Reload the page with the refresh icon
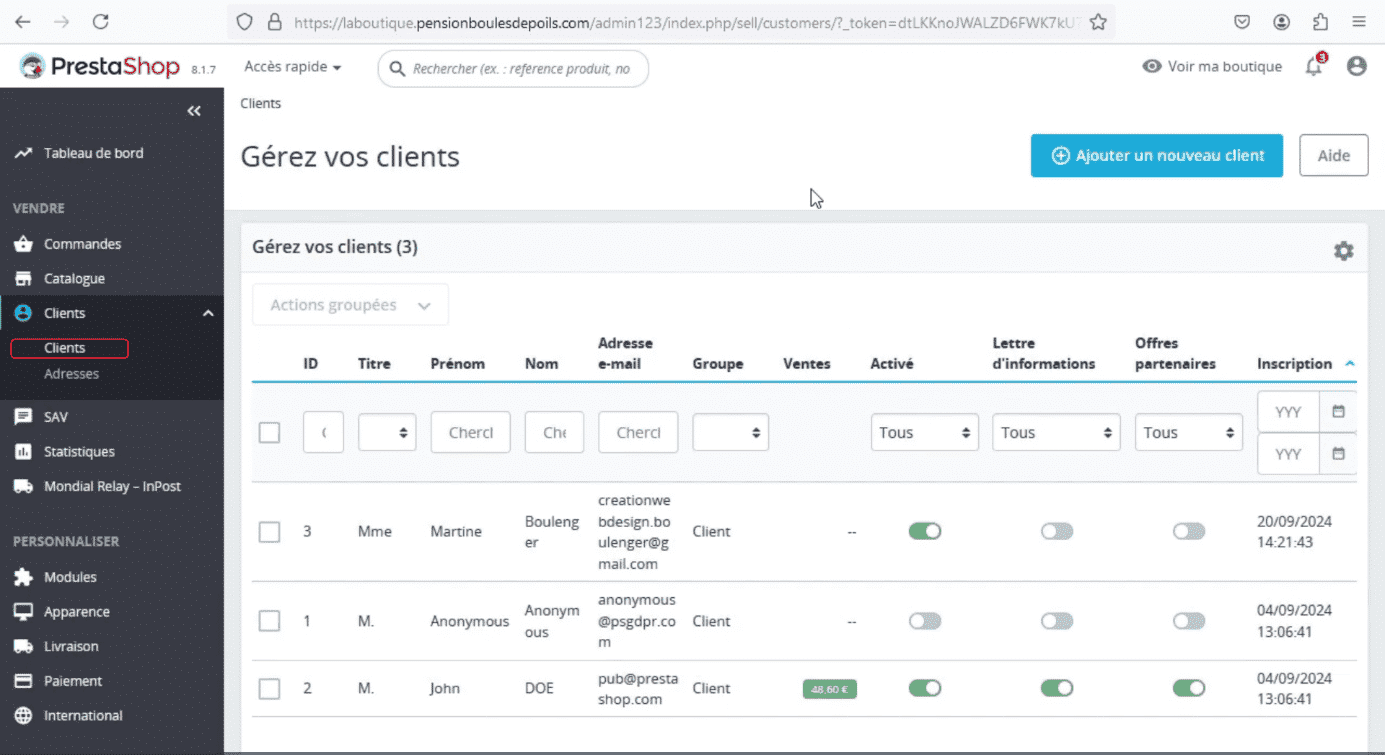Screen dimensions: 1385x755 [x=100, y=21]
